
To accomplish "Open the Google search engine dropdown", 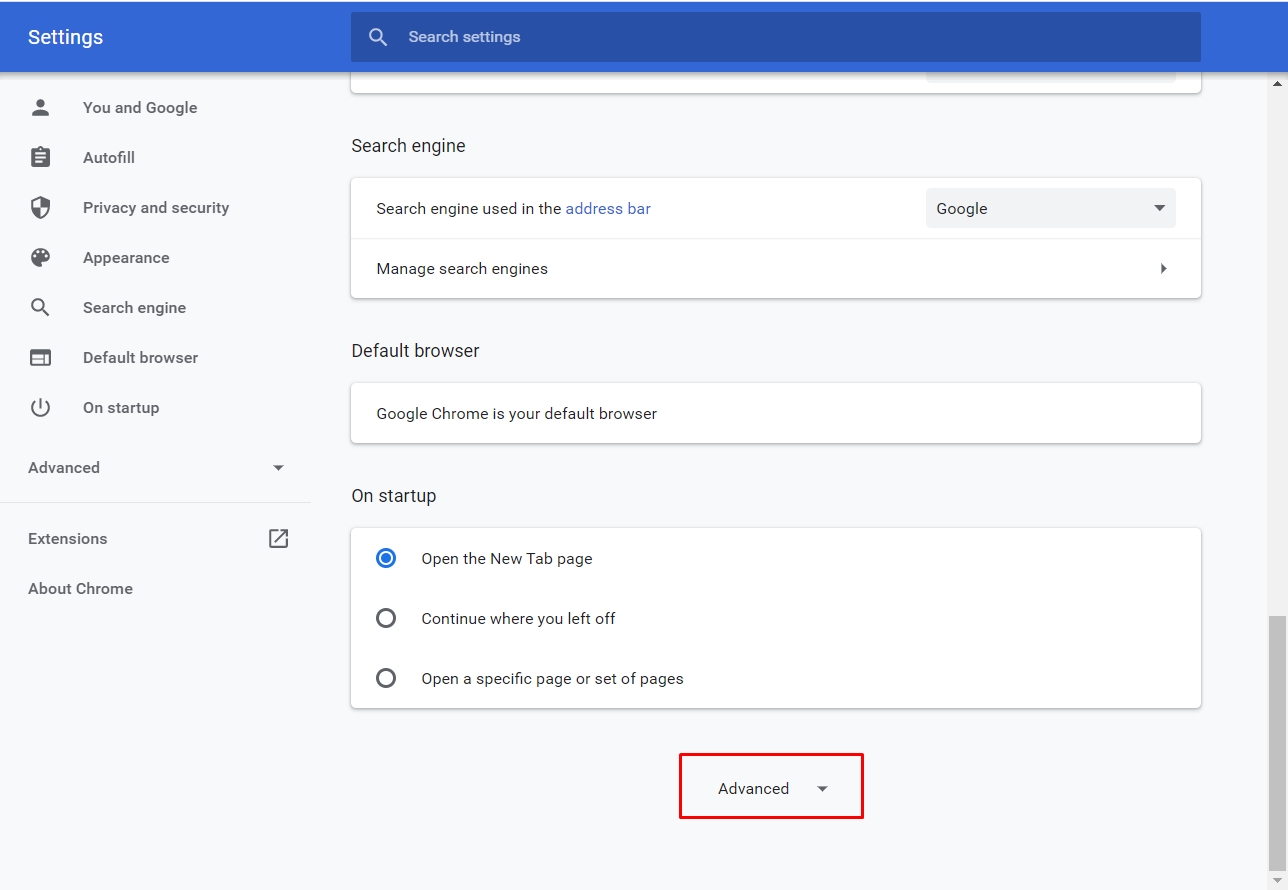I will tap(1050, 208).
